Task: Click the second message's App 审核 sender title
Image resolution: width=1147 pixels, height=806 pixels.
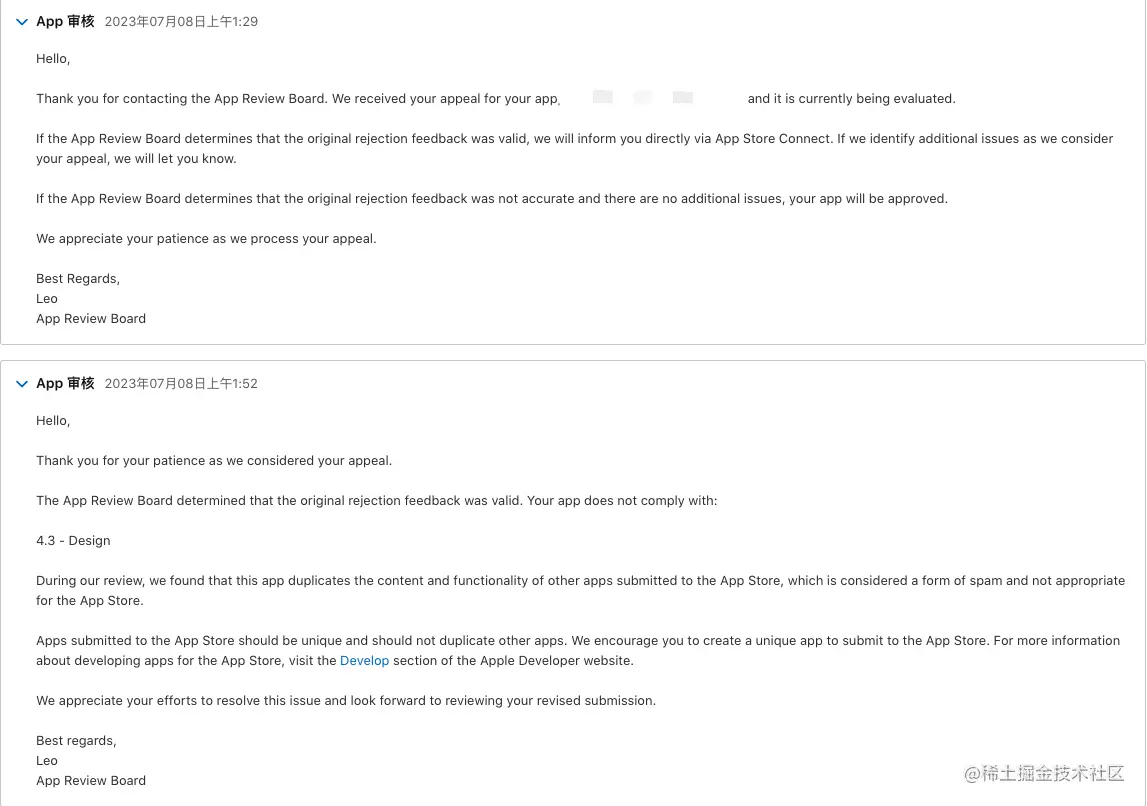Action: (65, 384)
